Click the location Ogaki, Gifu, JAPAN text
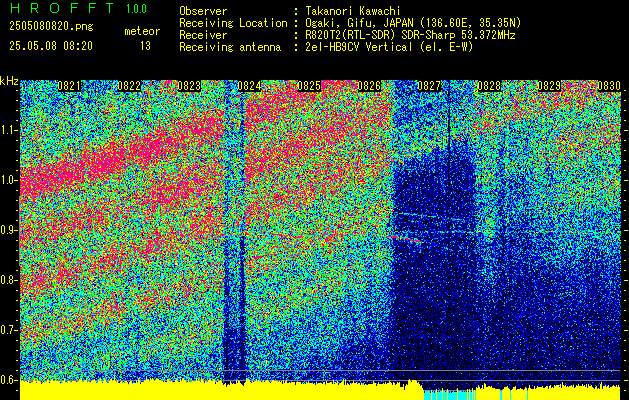Screen dimensions: 629x400 [x=413, y=23]
